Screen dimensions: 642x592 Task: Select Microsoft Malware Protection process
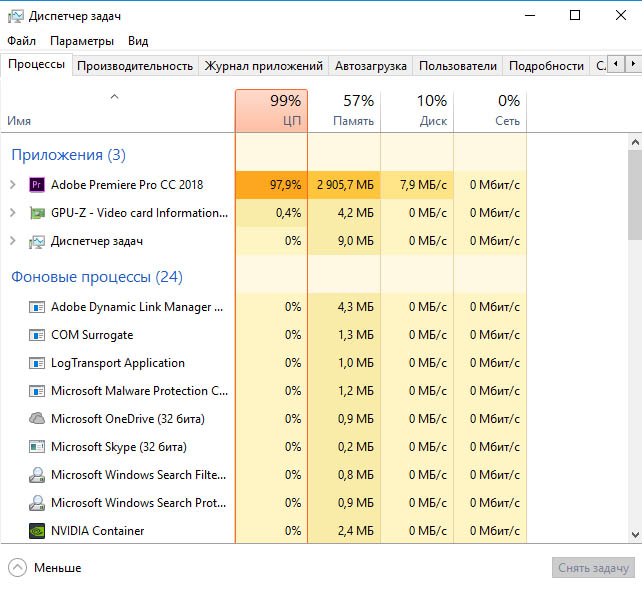coord(264,391)
